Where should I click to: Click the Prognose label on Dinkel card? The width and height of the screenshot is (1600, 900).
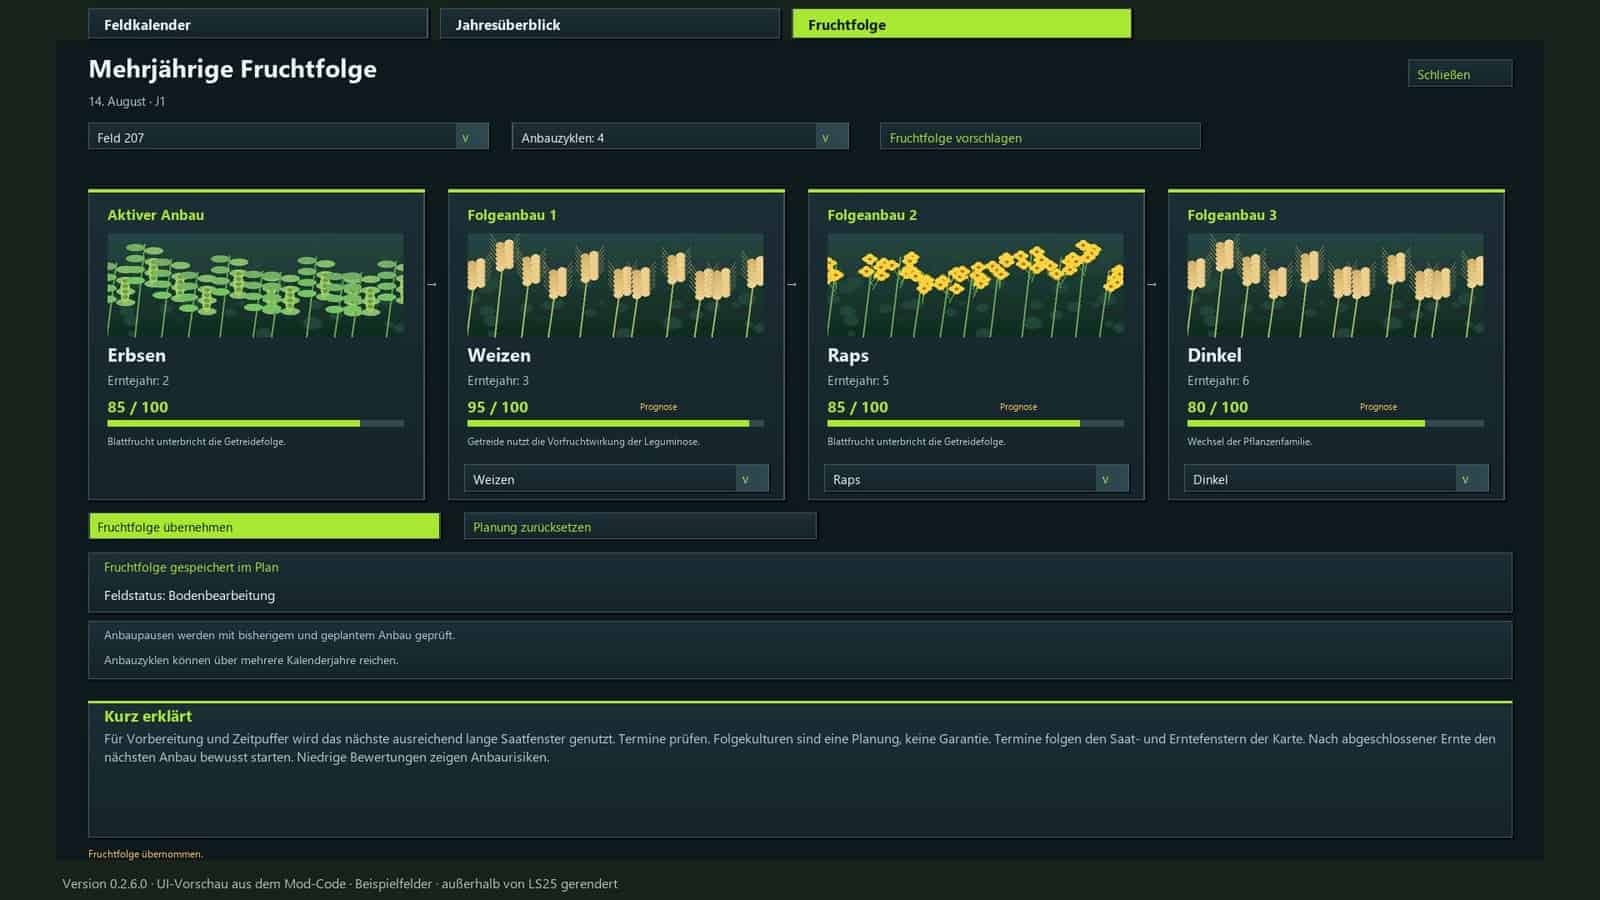point(1378,407)
